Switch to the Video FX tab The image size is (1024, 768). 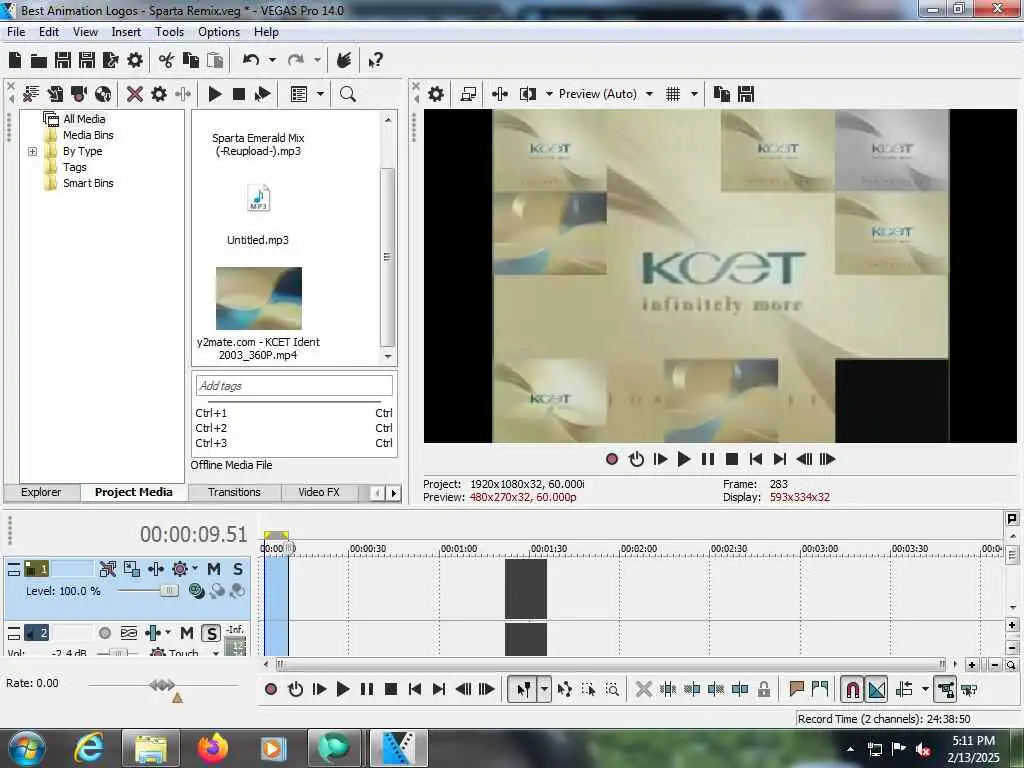(319, 492)
